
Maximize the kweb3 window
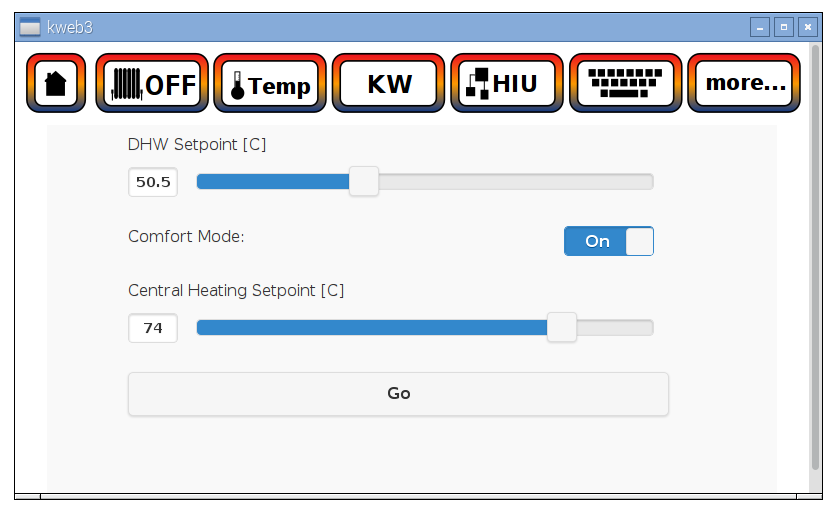(x=784, y=27)
